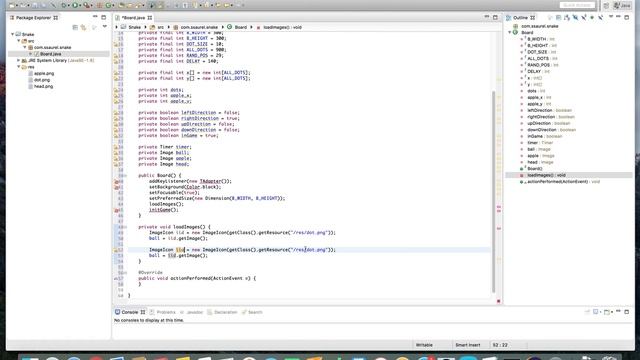This screenshot has height=360, width=640.
Task: Collapse the res folder node
Action: click(19, 67)
